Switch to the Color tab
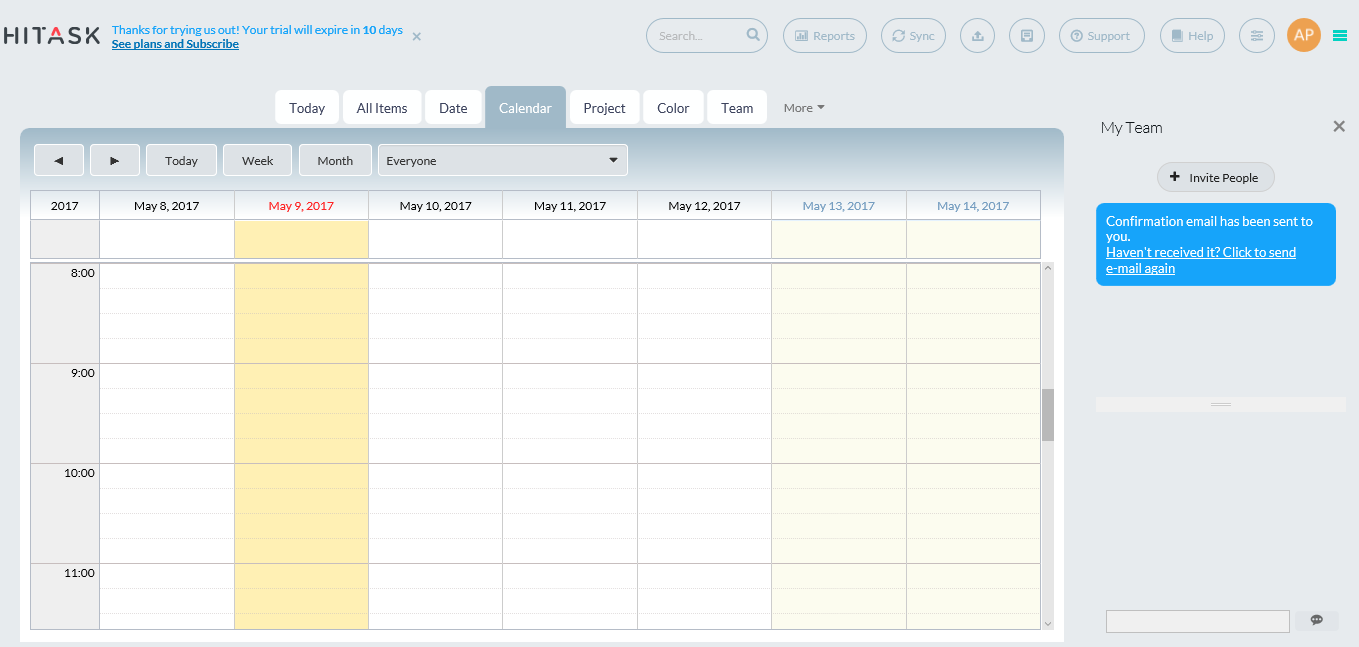Screen dimensions: 1359x647 click(673, 108)
